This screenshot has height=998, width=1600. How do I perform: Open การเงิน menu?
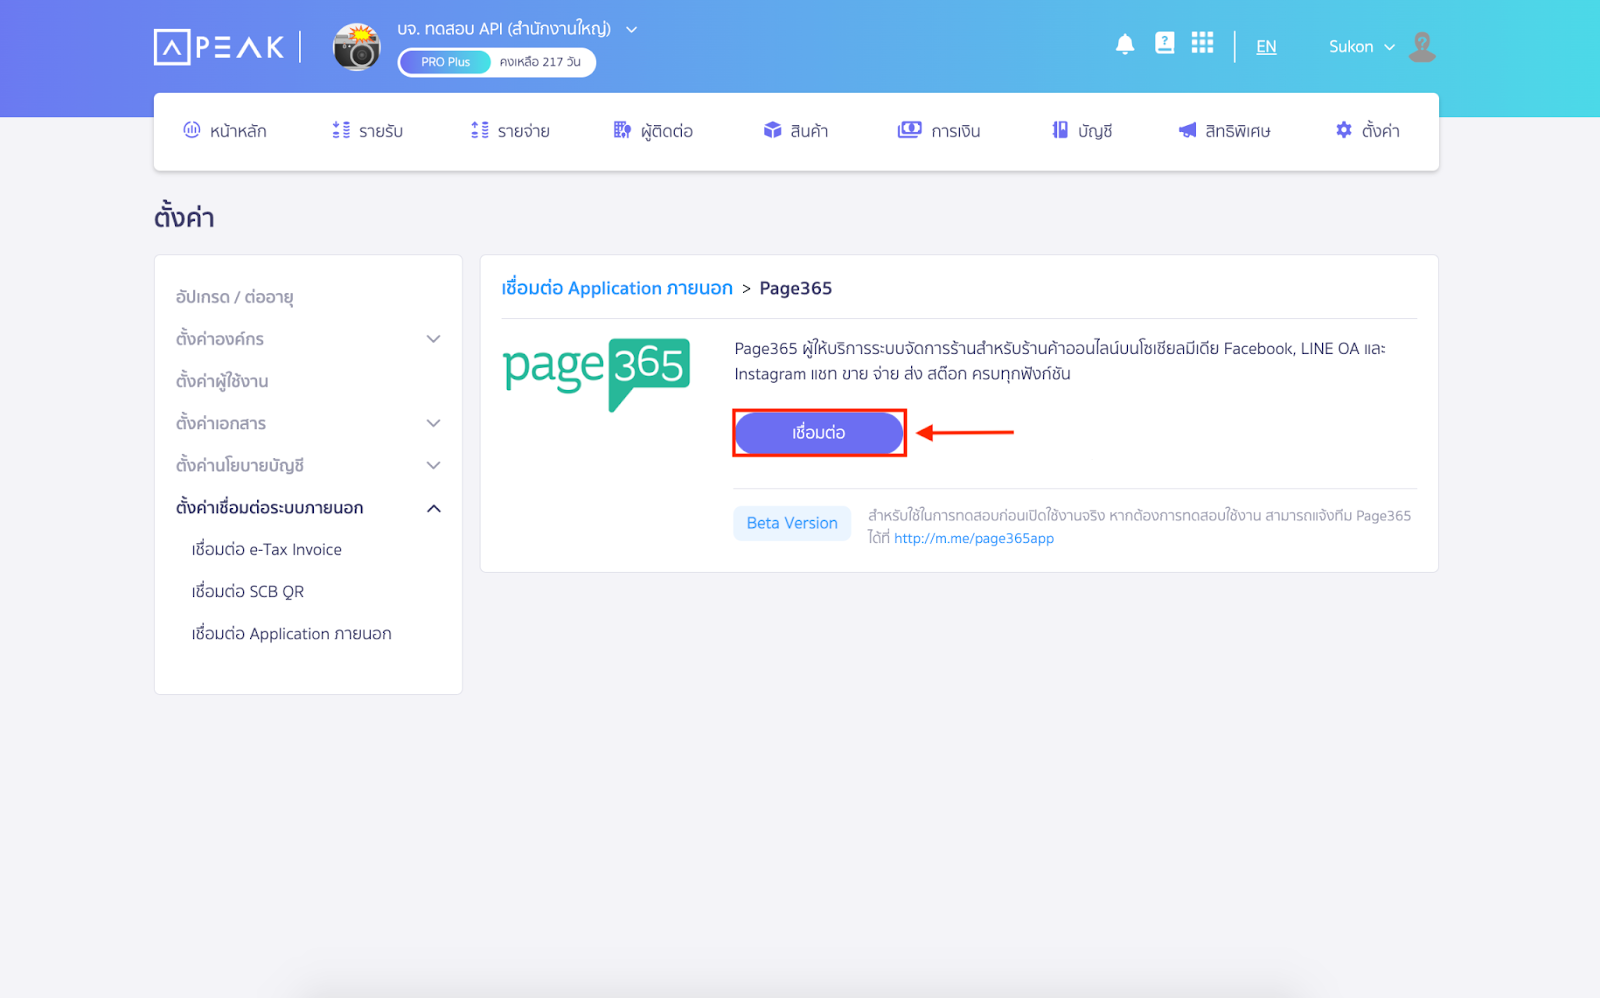click(939, 131)
